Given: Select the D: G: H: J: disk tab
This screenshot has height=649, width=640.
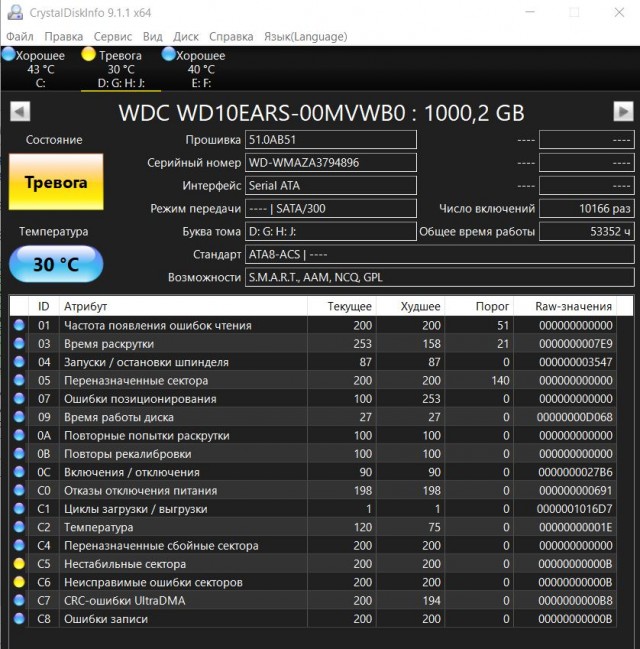Looking at the screenshot, I should tap(121, 69).
